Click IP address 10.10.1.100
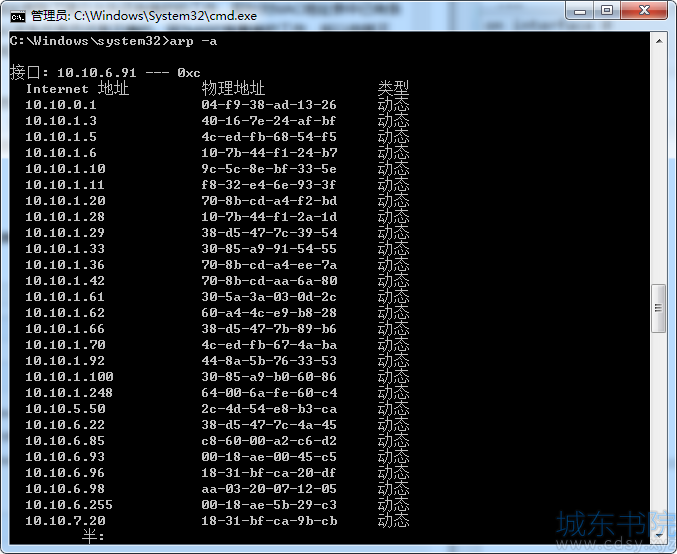The width and height of the screenshot is (677, 554). (69, 377)
